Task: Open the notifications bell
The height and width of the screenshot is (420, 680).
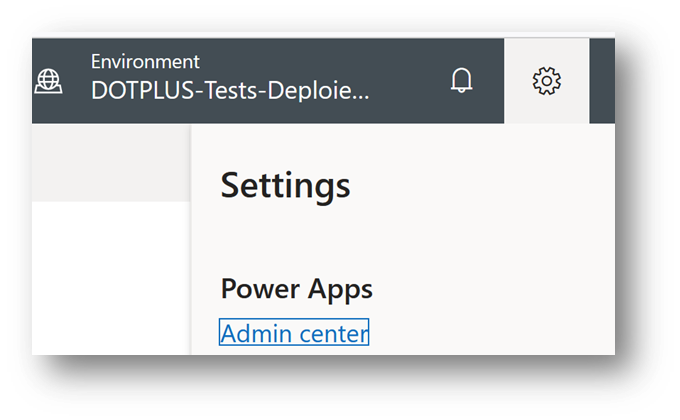Action: click(461, 81)
